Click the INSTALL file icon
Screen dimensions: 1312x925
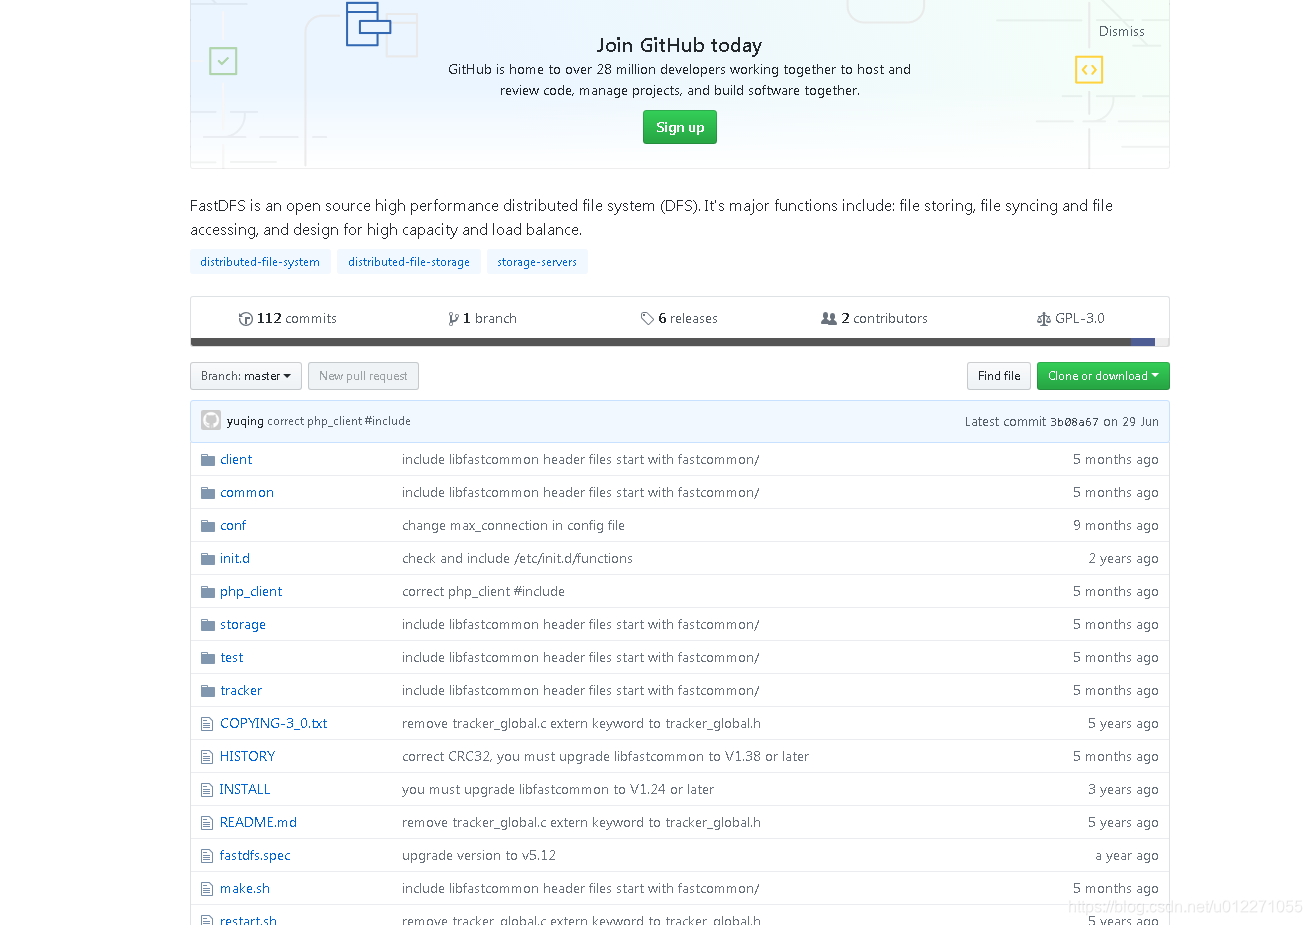point(207,790)
